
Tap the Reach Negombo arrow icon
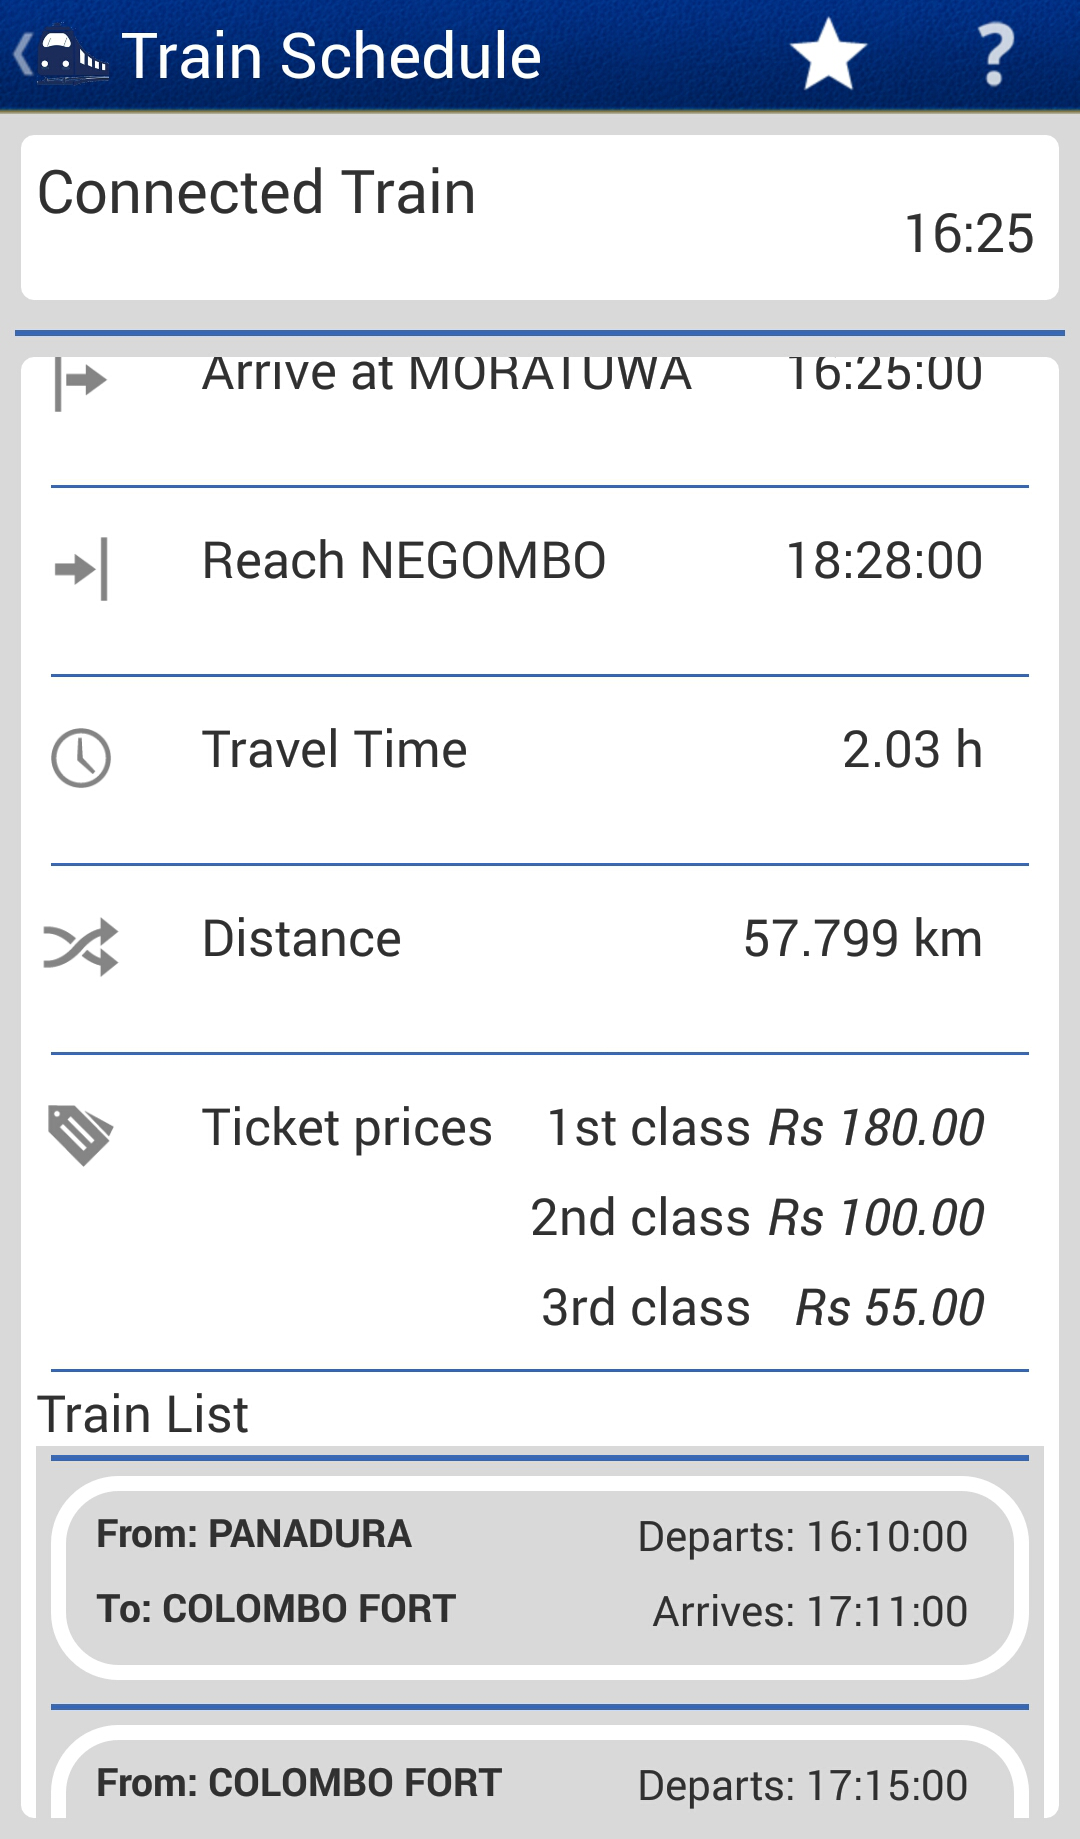(x=81, y=569)
